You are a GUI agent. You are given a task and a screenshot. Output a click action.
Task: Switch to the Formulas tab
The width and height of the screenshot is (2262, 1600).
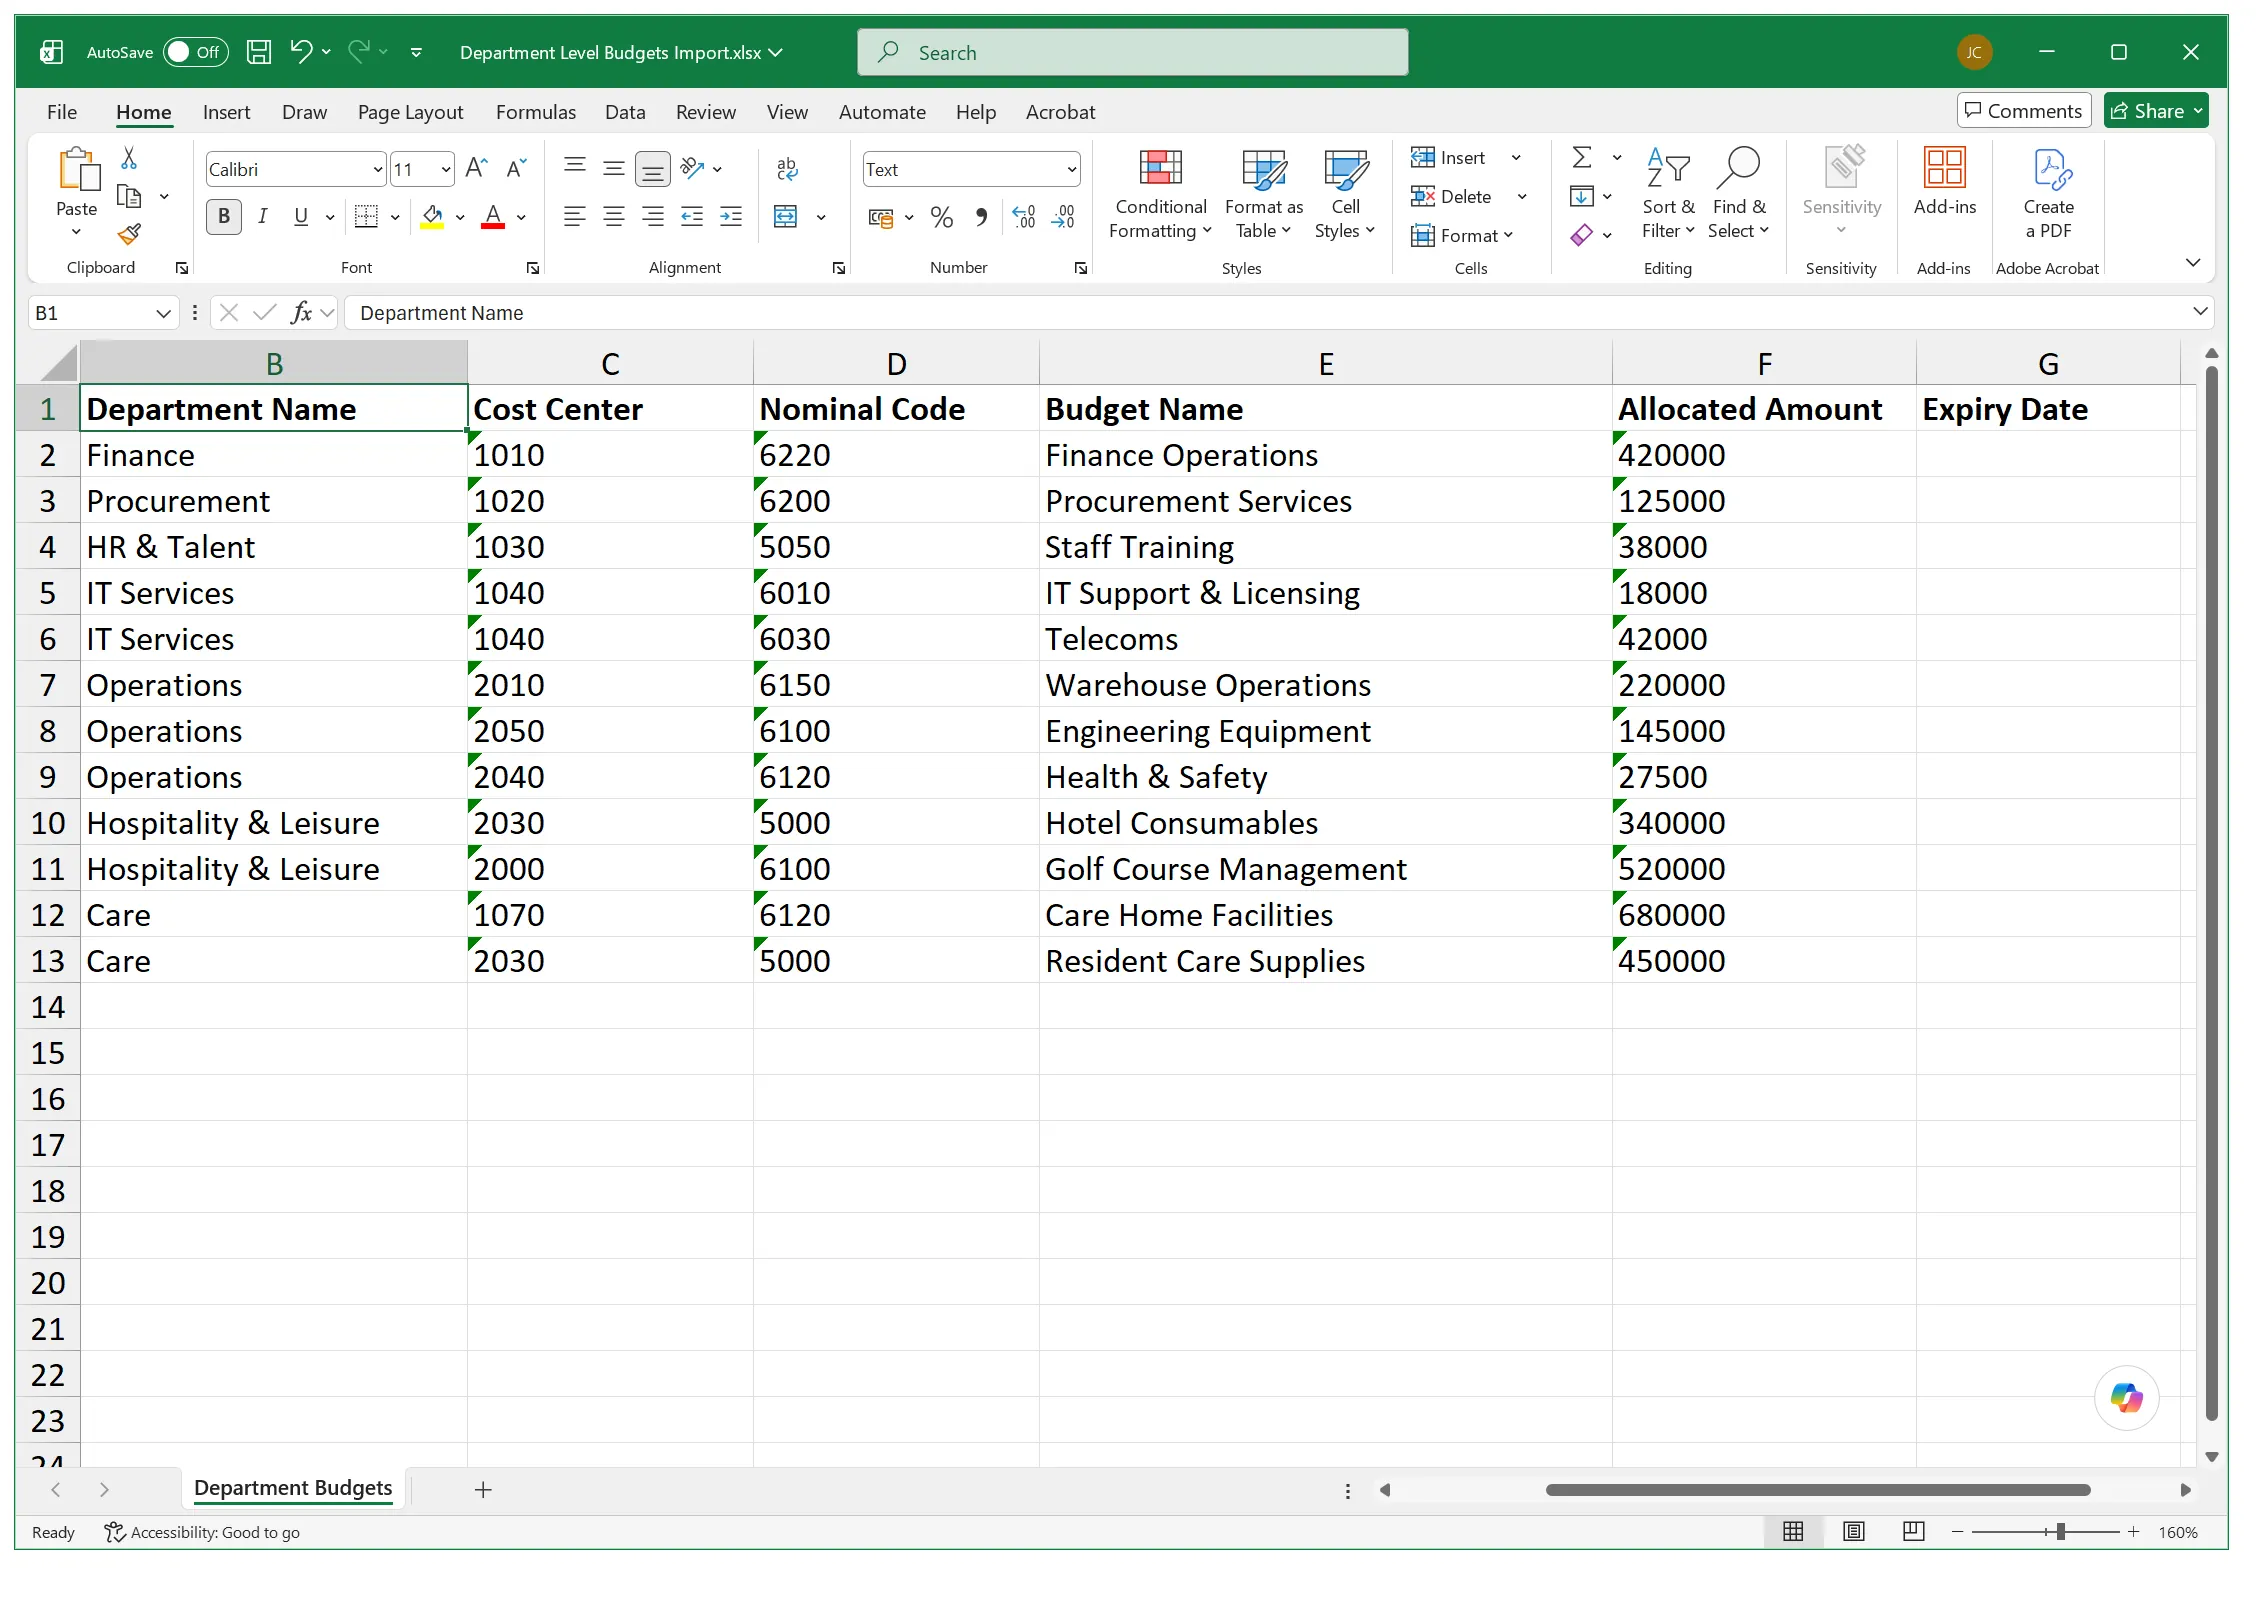tap(535, 112)
